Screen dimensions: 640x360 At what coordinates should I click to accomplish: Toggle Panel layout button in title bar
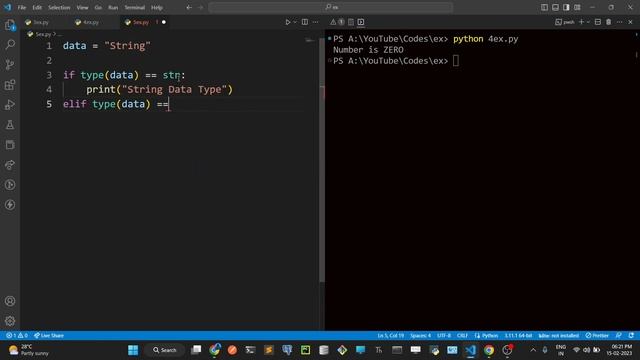(556, 7)
